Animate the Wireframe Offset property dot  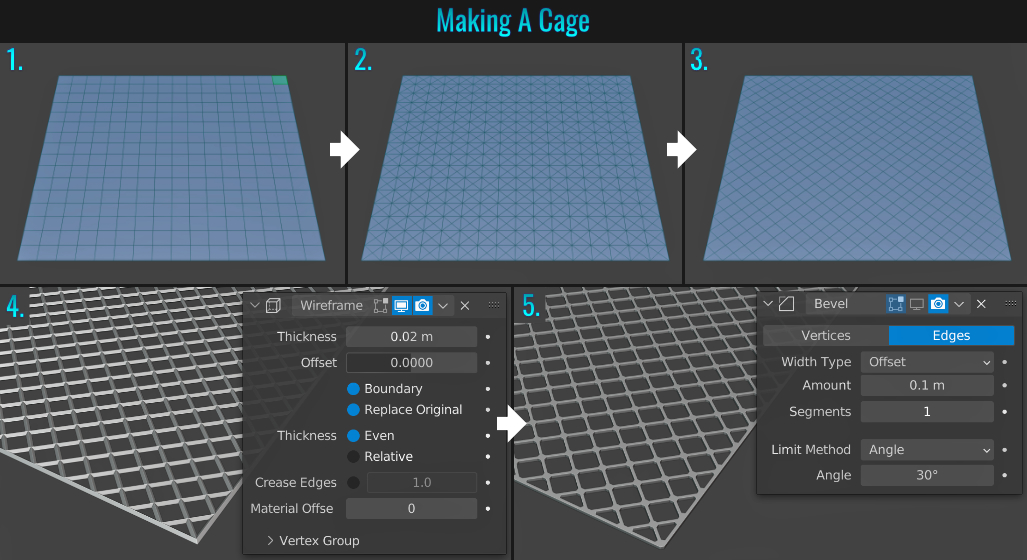tap(488, 363)
